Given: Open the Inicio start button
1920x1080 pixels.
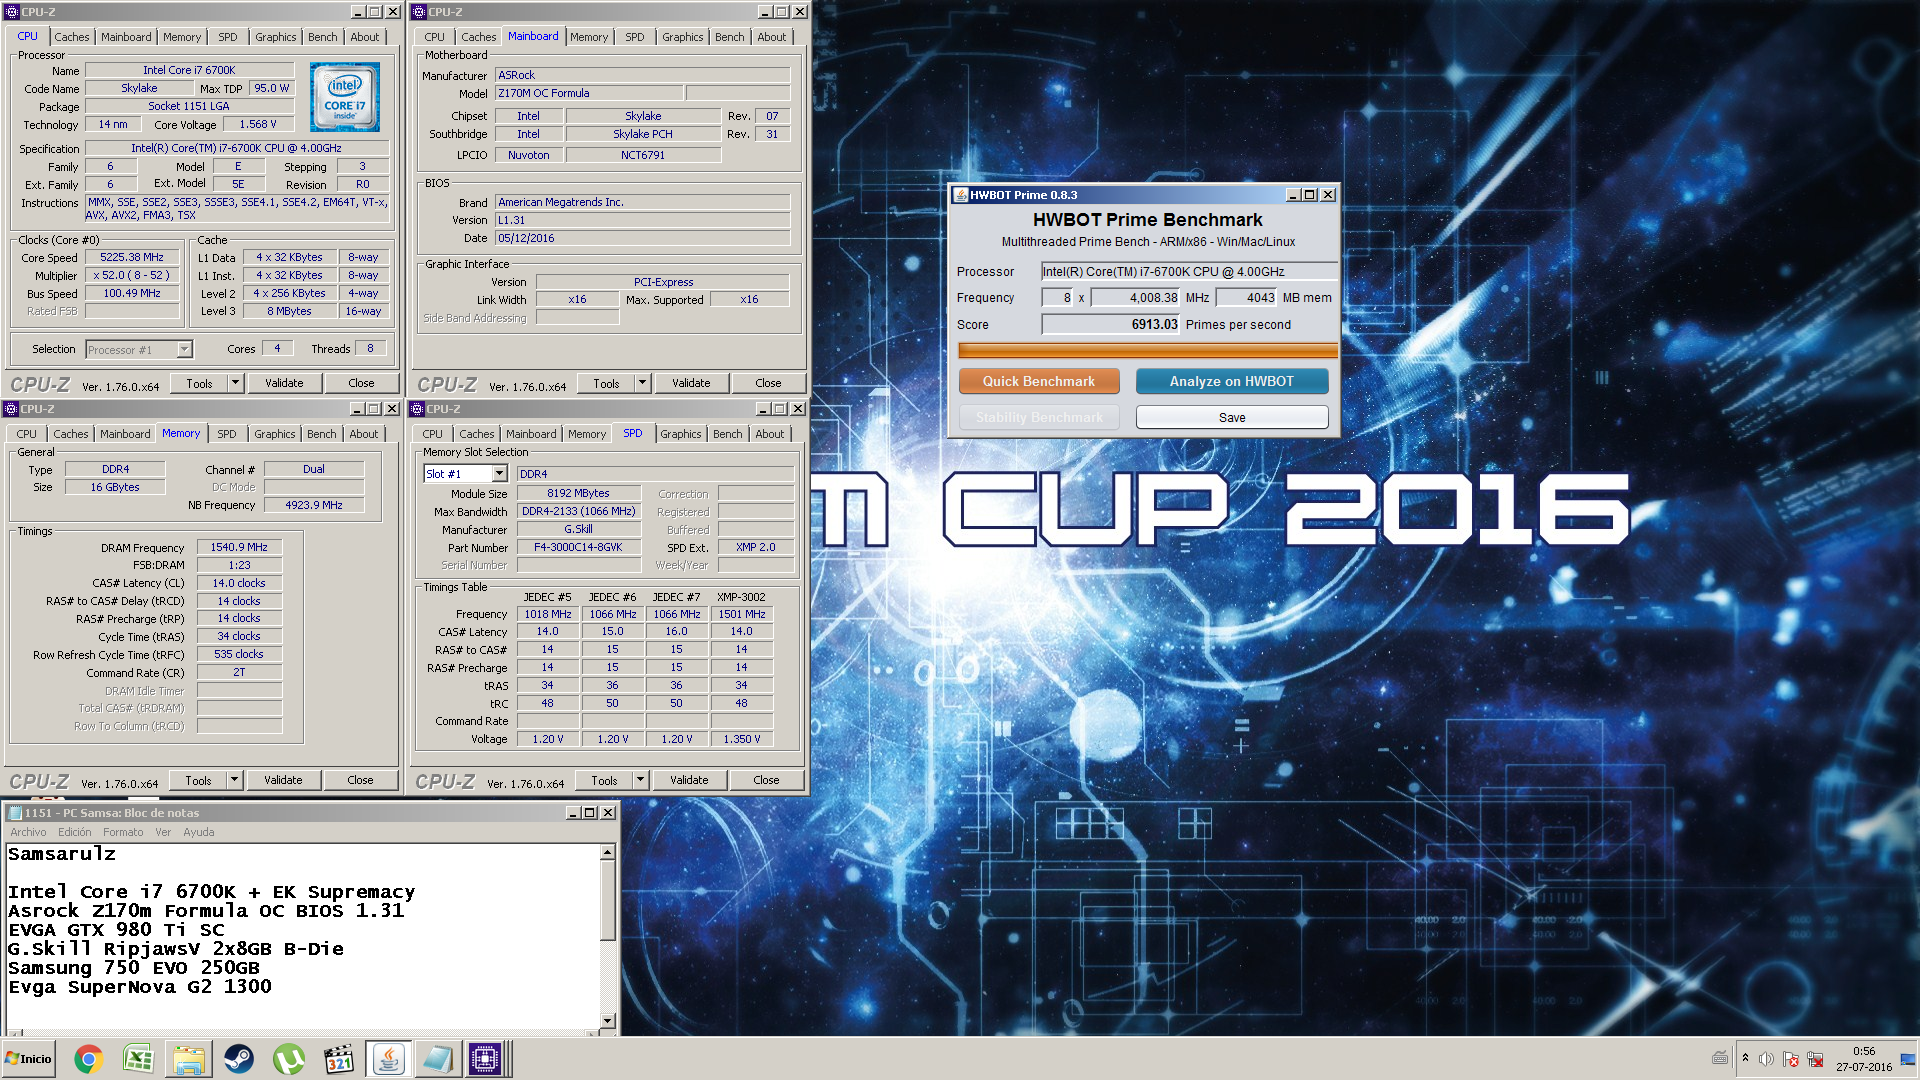Looking at the screenshot, I should pos(28,1059).
